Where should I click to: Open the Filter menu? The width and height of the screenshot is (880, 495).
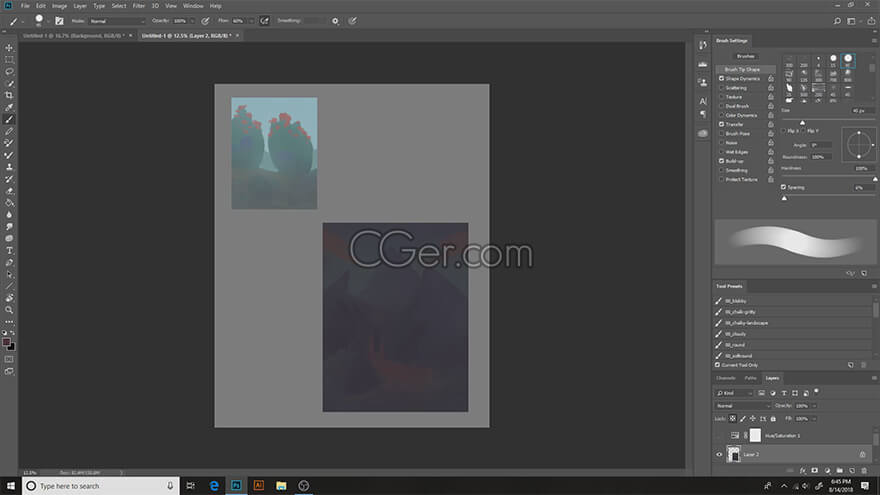tap(139, 6)
